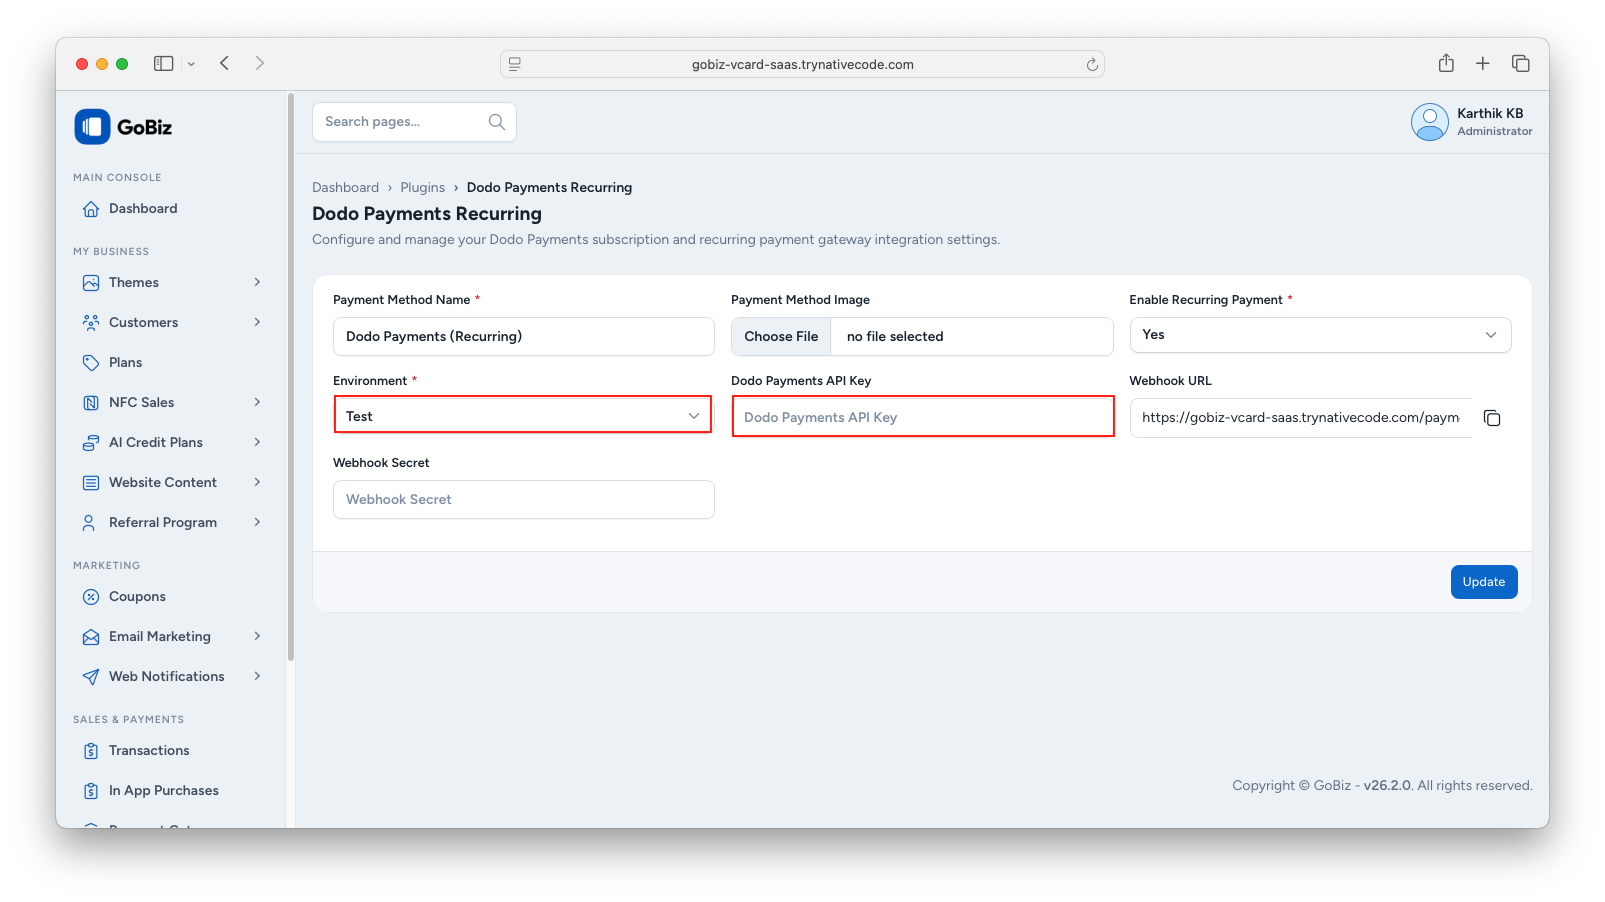Go forward with Safari's forward arrow

[260, 63]
